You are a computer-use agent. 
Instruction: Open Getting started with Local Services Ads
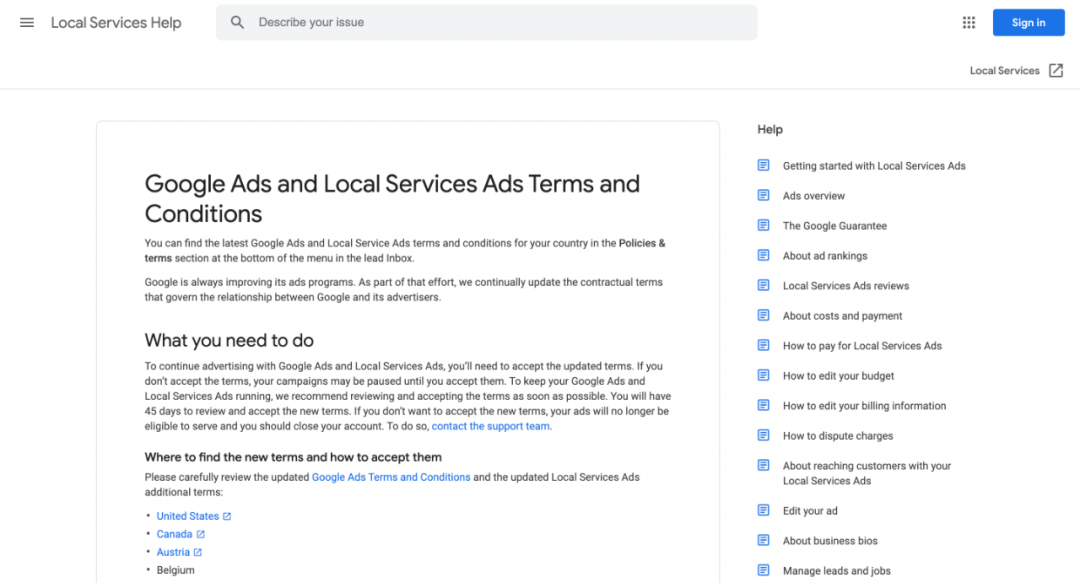coord(874,166)
